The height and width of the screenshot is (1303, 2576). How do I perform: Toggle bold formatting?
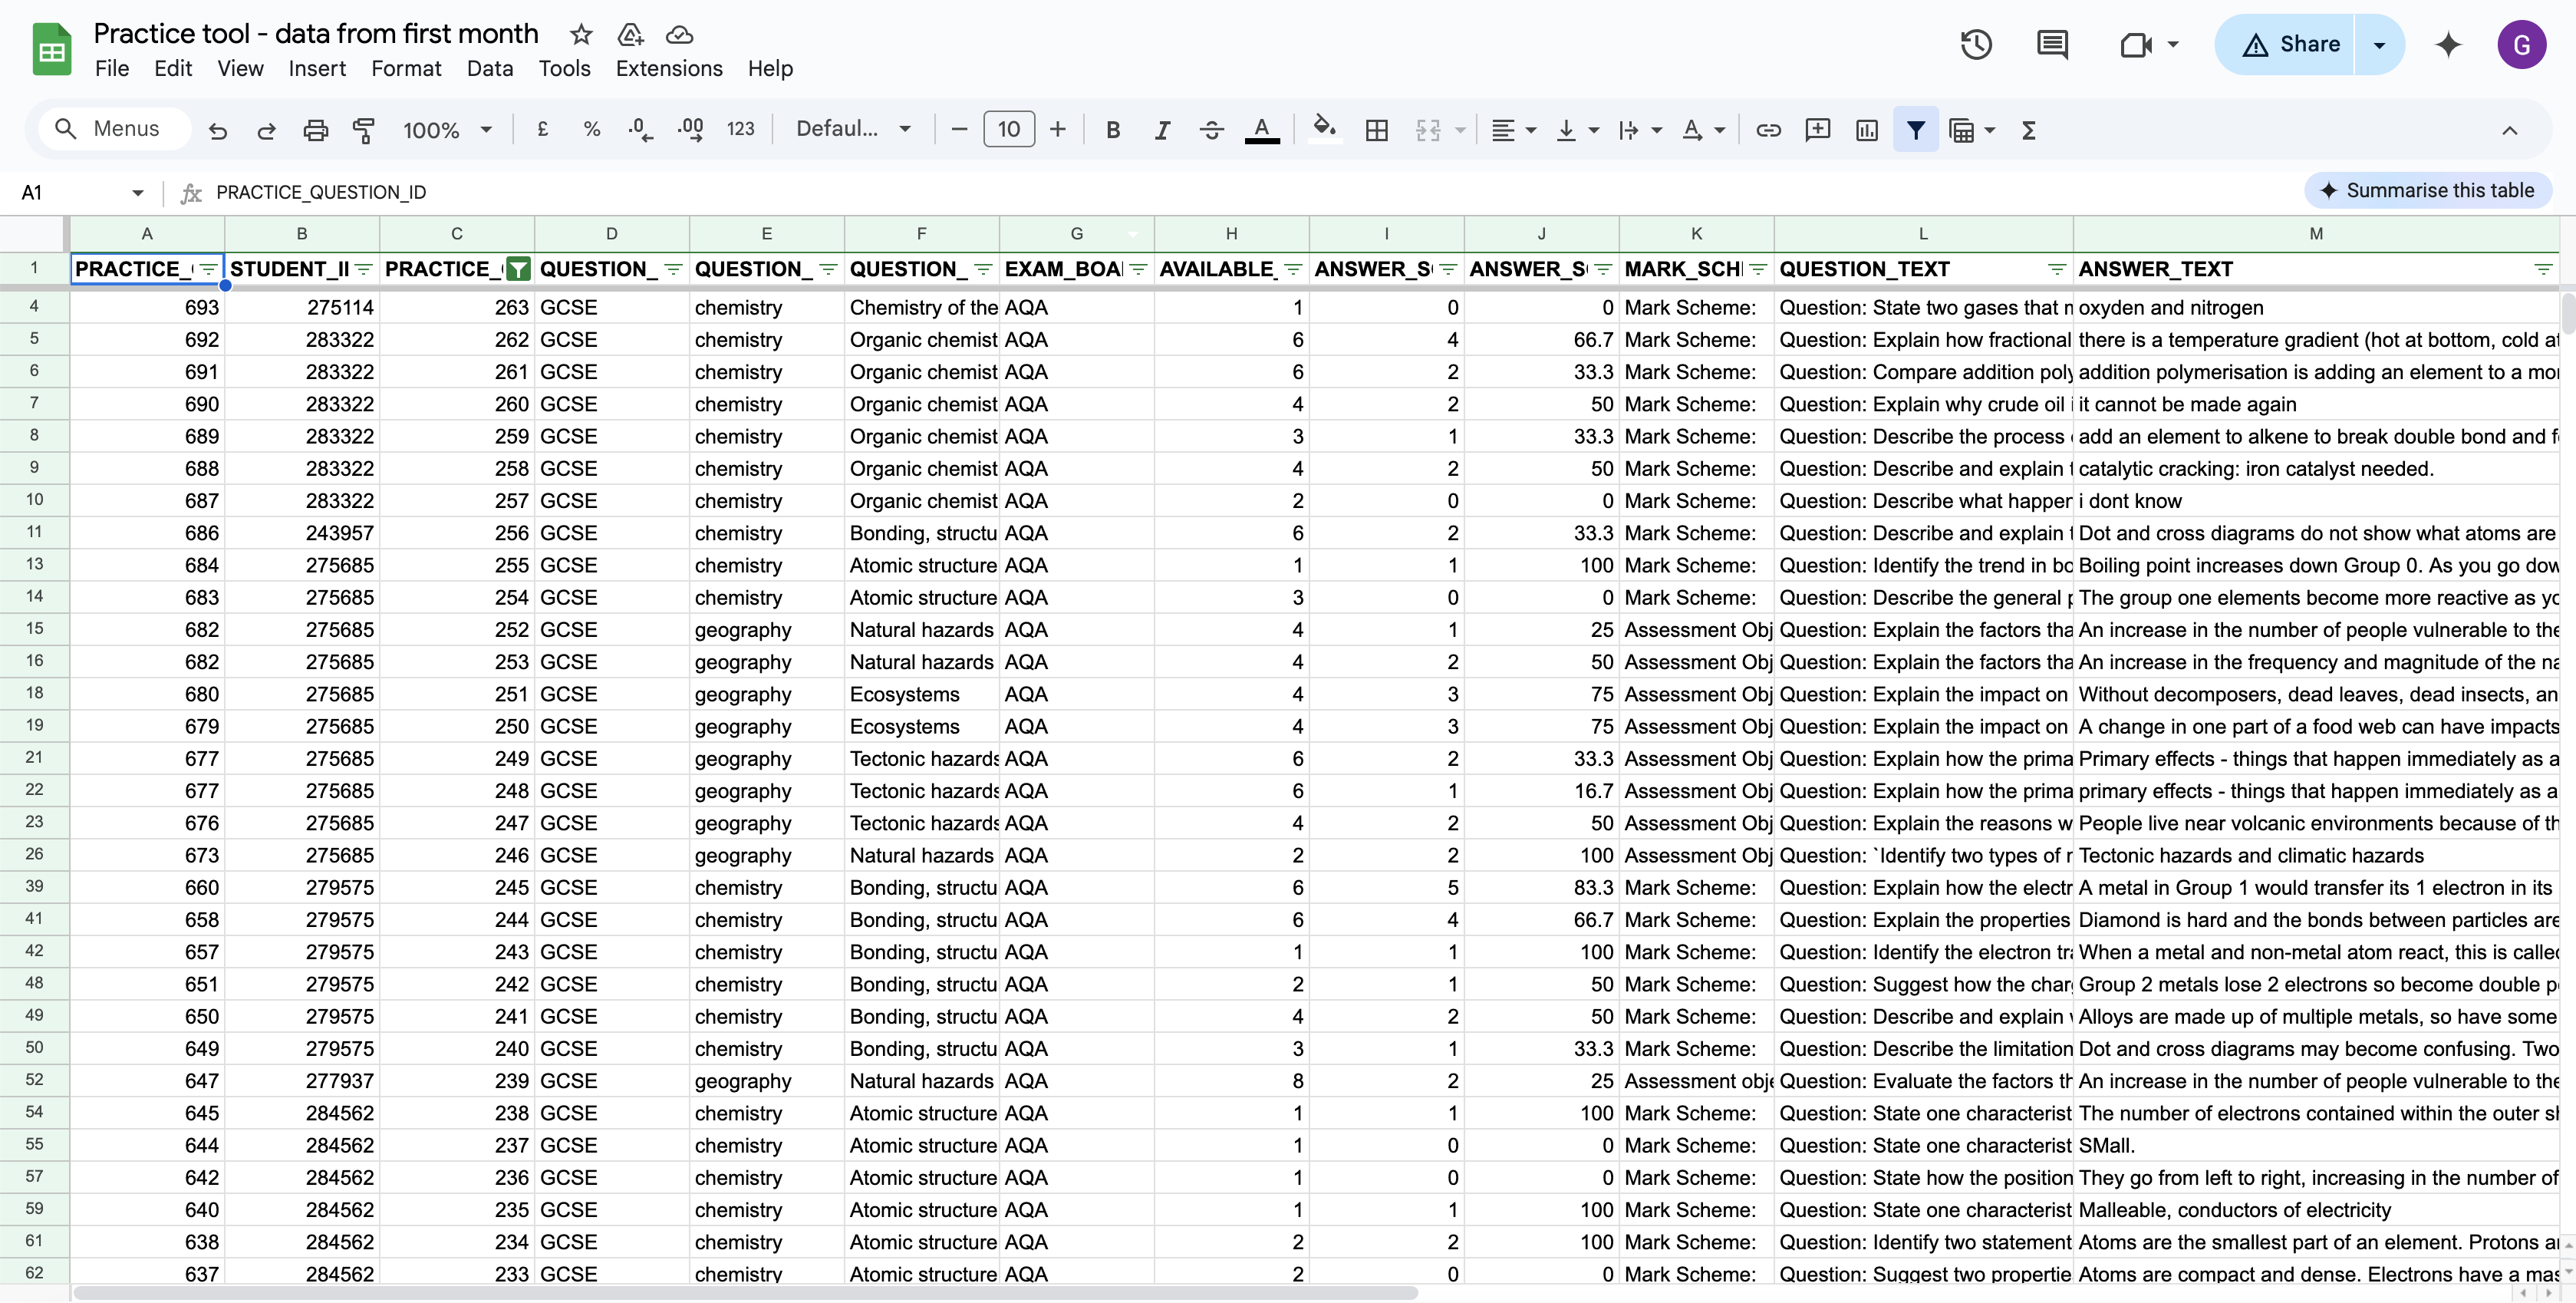(1112, 130)
